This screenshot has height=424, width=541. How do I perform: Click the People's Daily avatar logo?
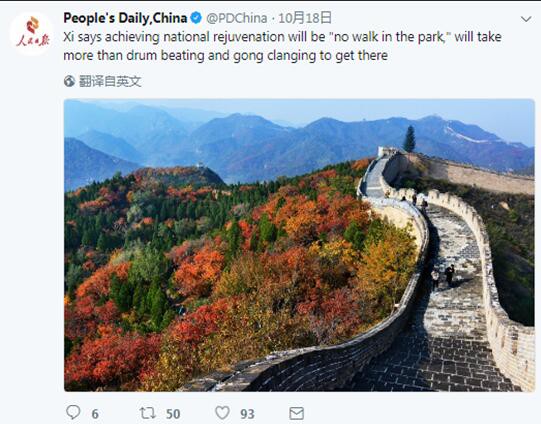click(x=32, y=34)
